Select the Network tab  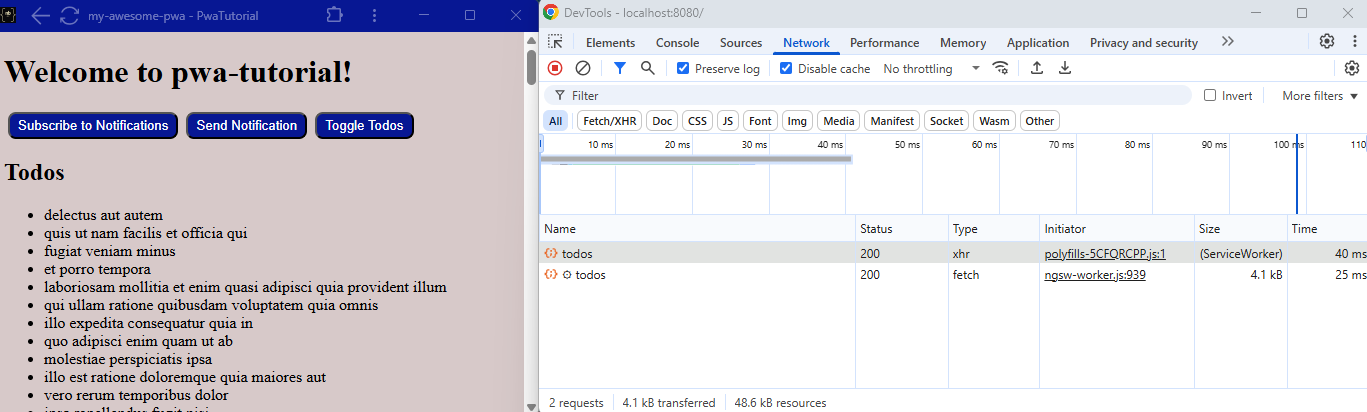(x=806, y=42)
